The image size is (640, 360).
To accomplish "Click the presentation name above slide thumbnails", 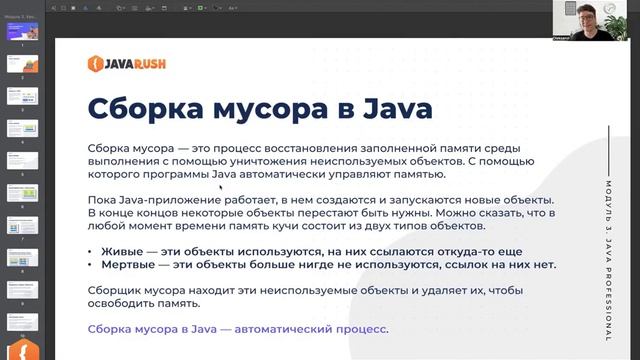I will [x=20, y=17].
